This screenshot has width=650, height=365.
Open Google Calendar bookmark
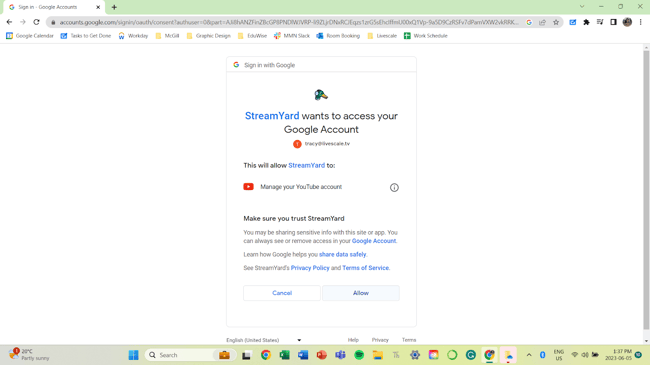click(30, 36)
